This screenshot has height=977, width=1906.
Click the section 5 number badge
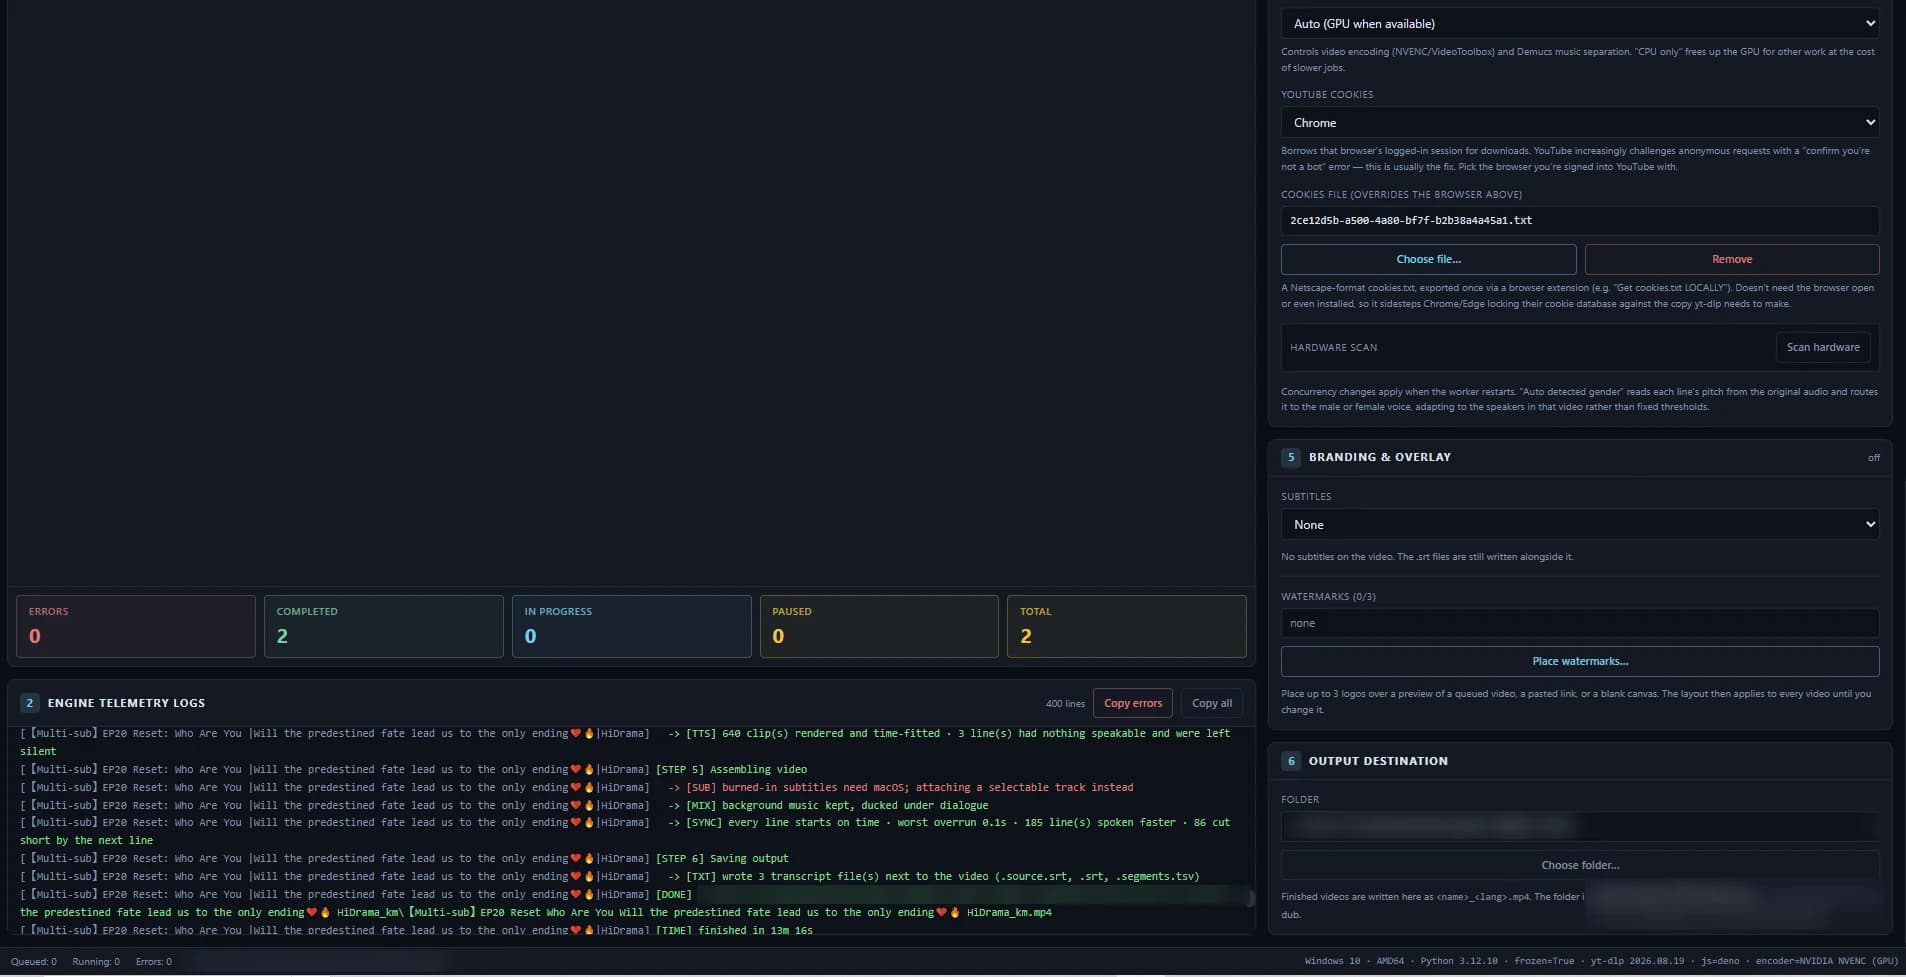click(1290, 457)
